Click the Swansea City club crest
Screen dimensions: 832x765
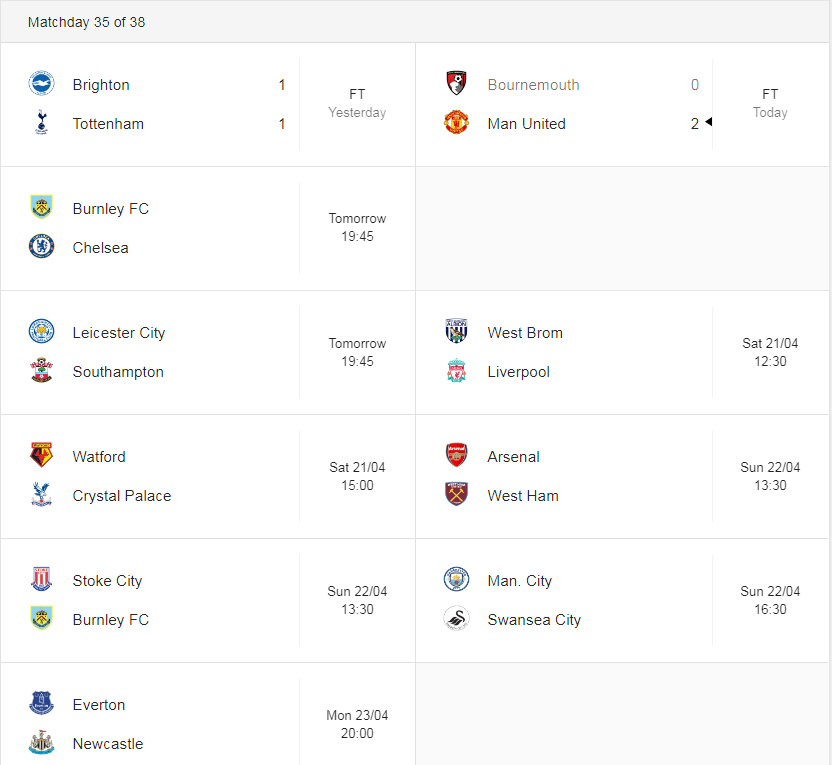456,619
